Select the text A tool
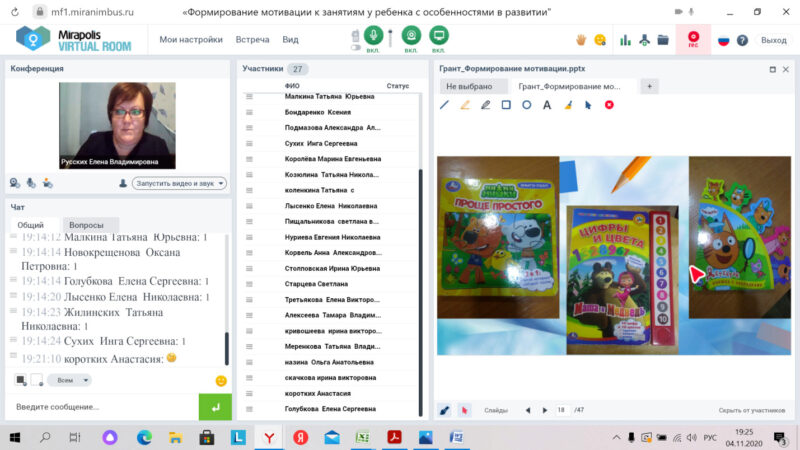The image size is (800, 450). tap(547, 105)
